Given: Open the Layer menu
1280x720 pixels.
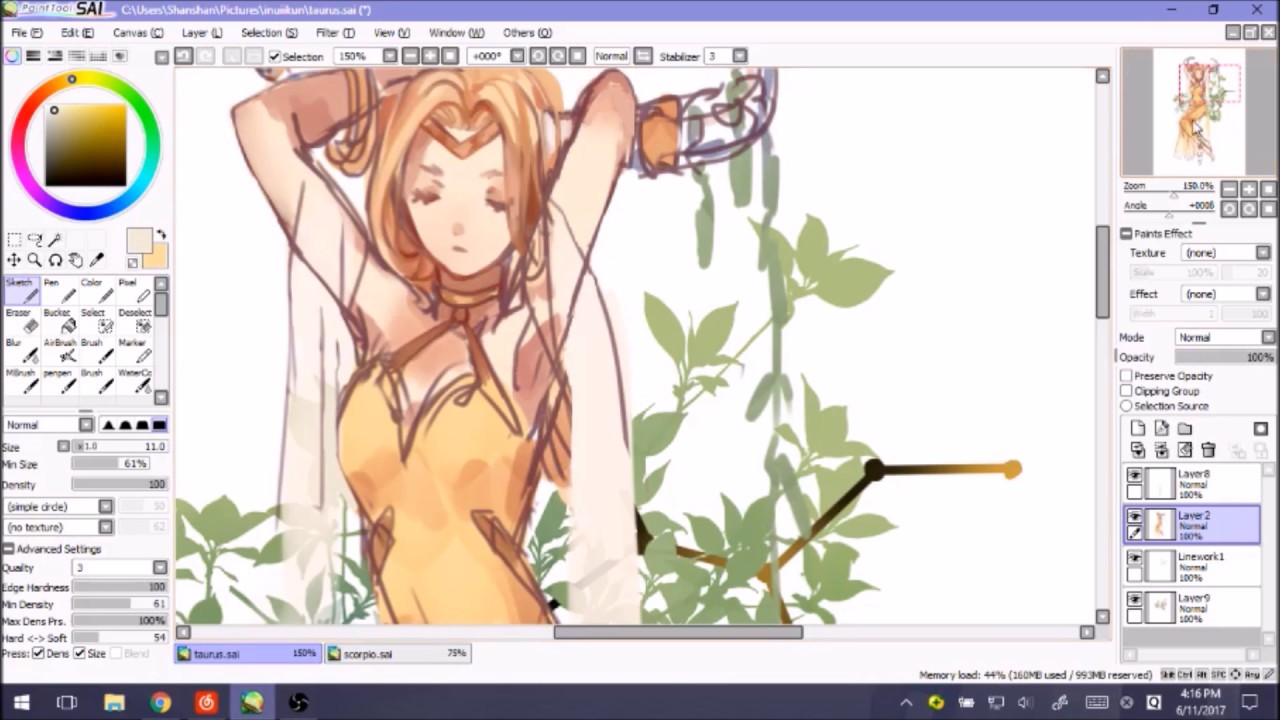Looking at the screenshot, I should (x=201, y=32).
